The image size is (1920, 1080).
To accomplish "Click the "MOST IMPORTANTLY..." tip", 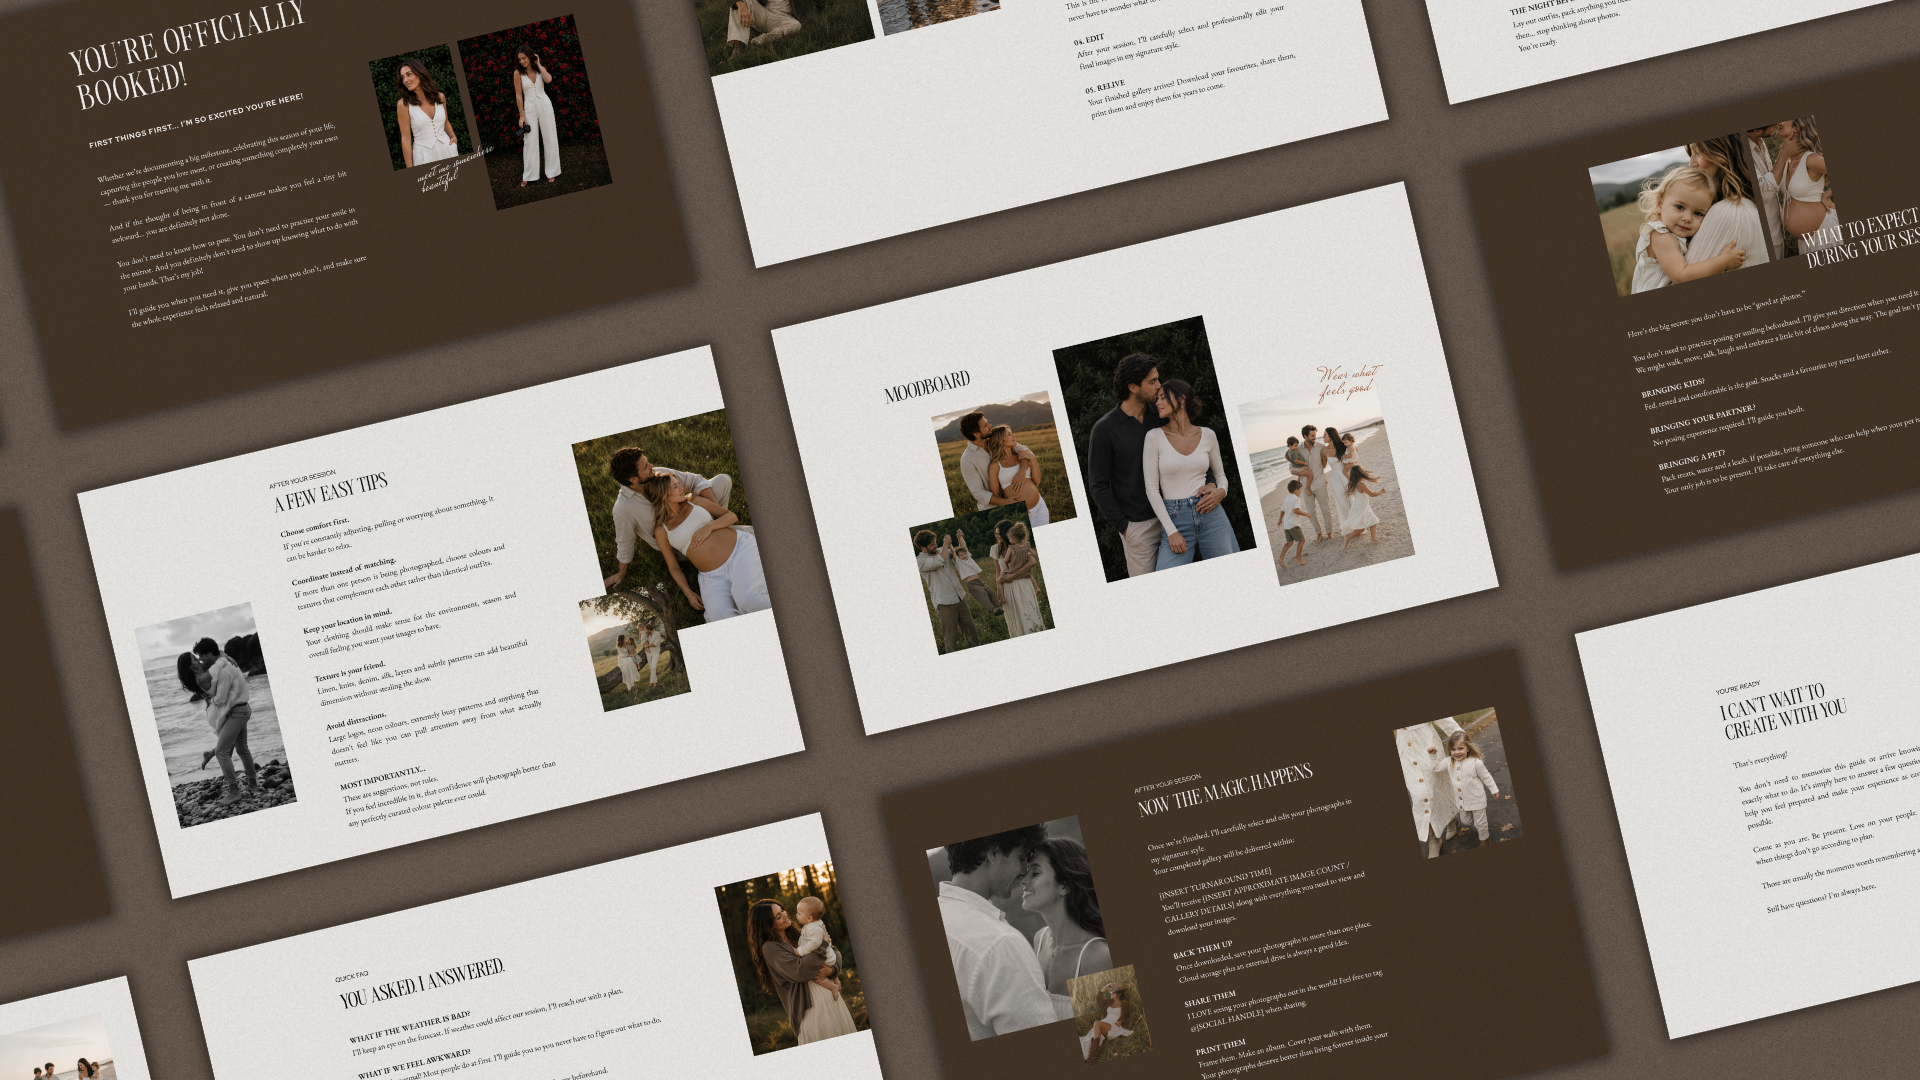I will (382, 777).
